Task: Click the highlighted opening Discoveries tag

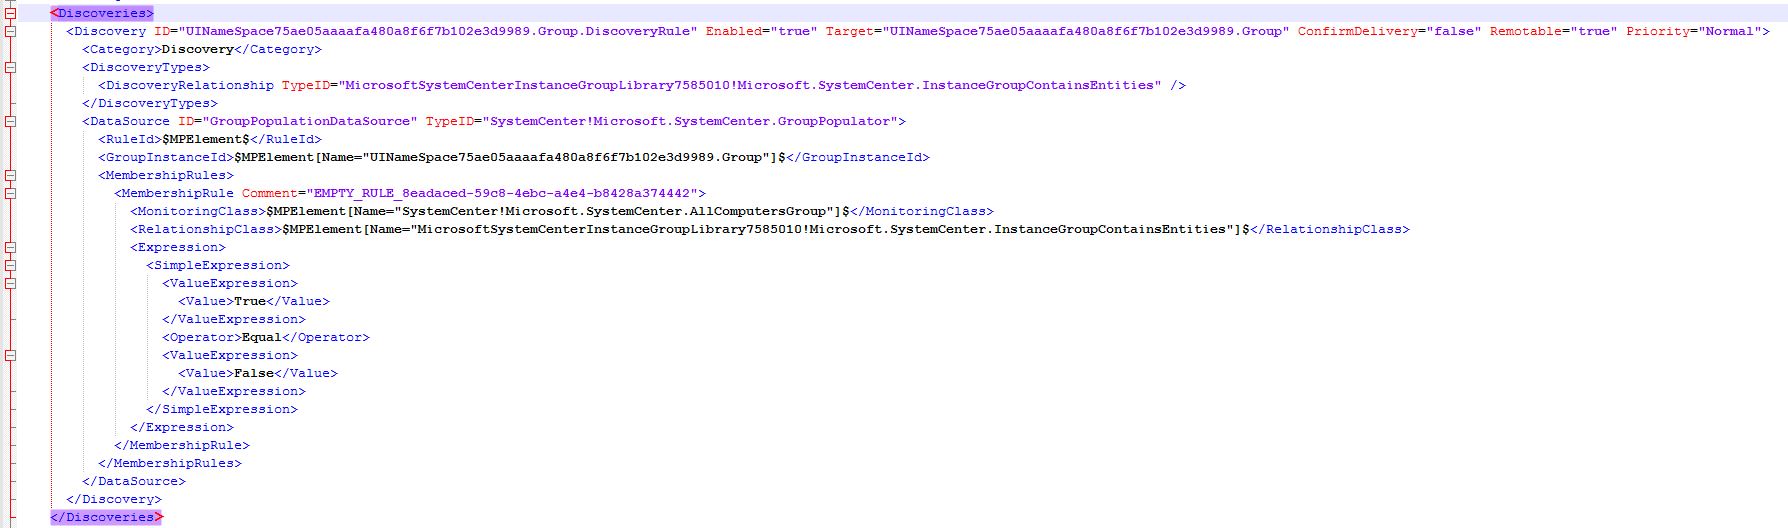Action: pyautogui.click(x=102, y=13)
